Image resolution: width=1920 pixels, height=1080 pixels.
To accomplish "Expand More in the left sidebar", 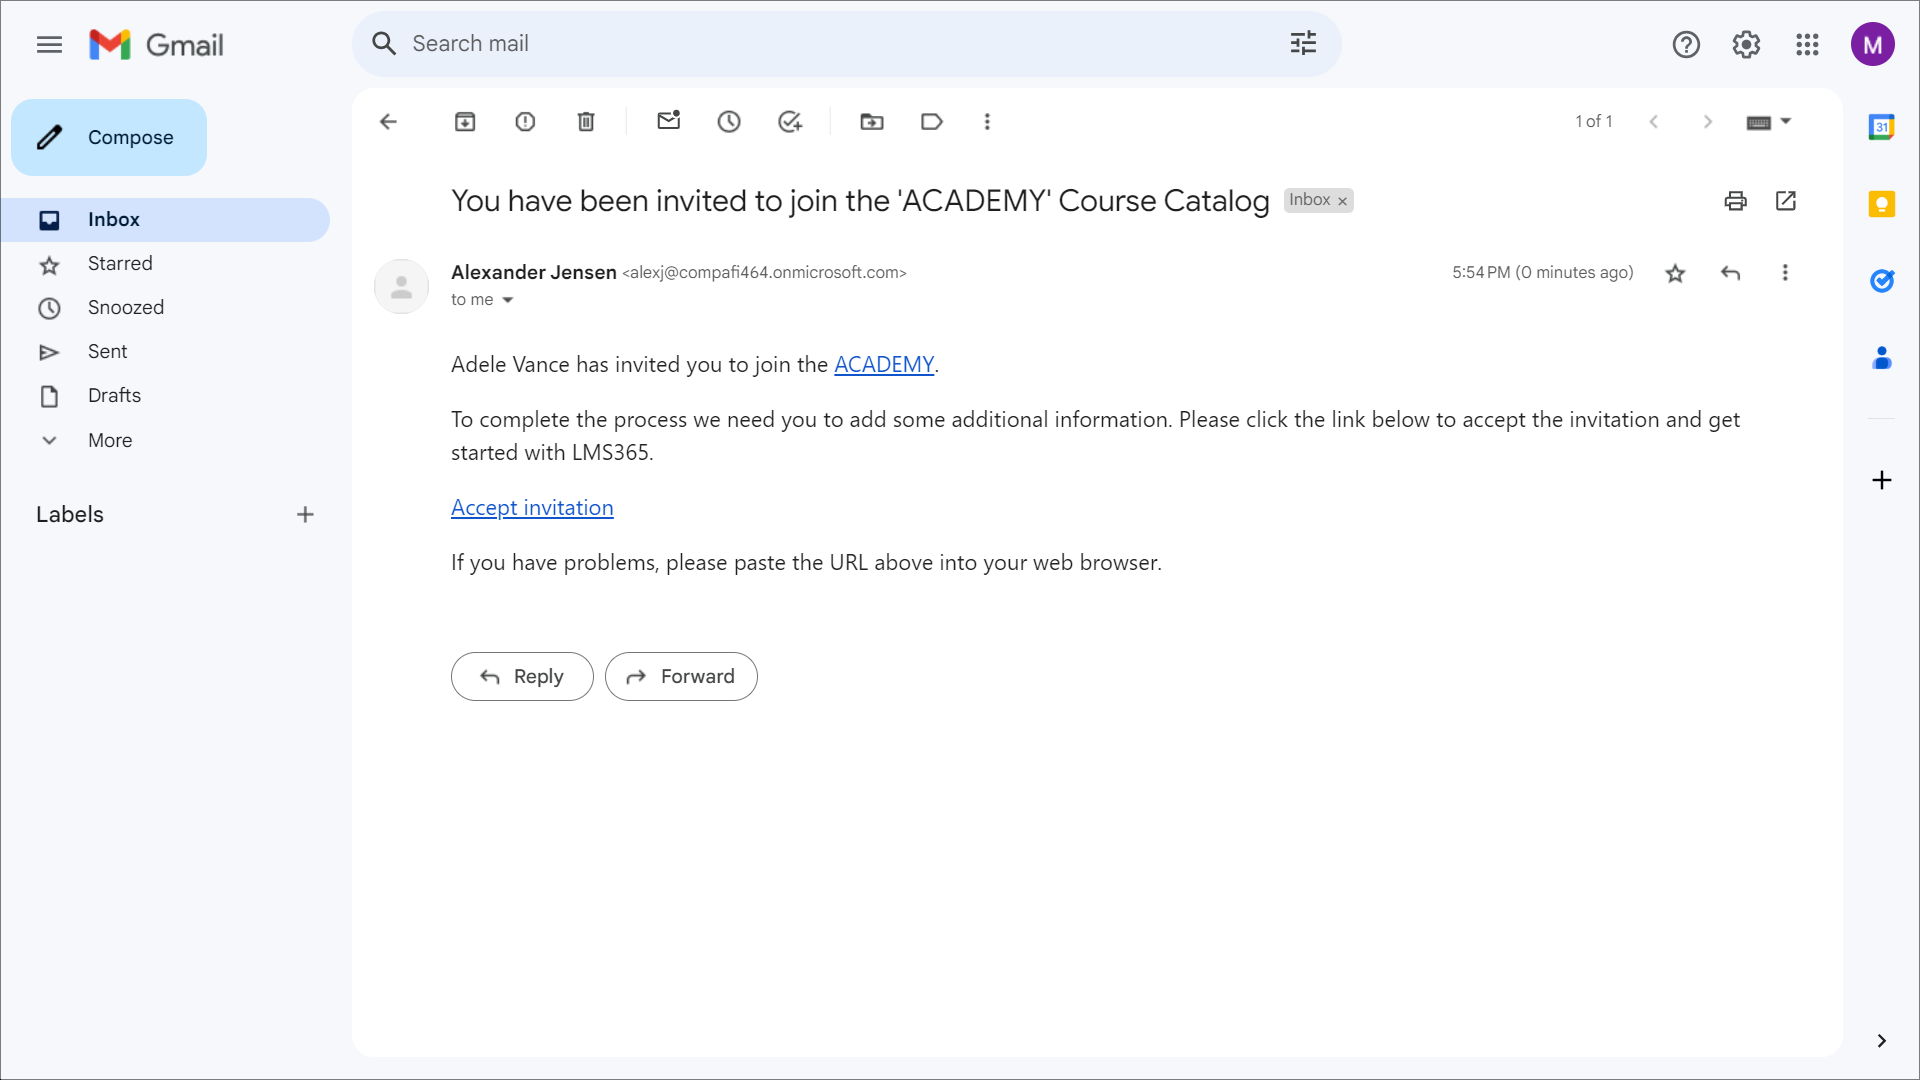I will point(110,440).
